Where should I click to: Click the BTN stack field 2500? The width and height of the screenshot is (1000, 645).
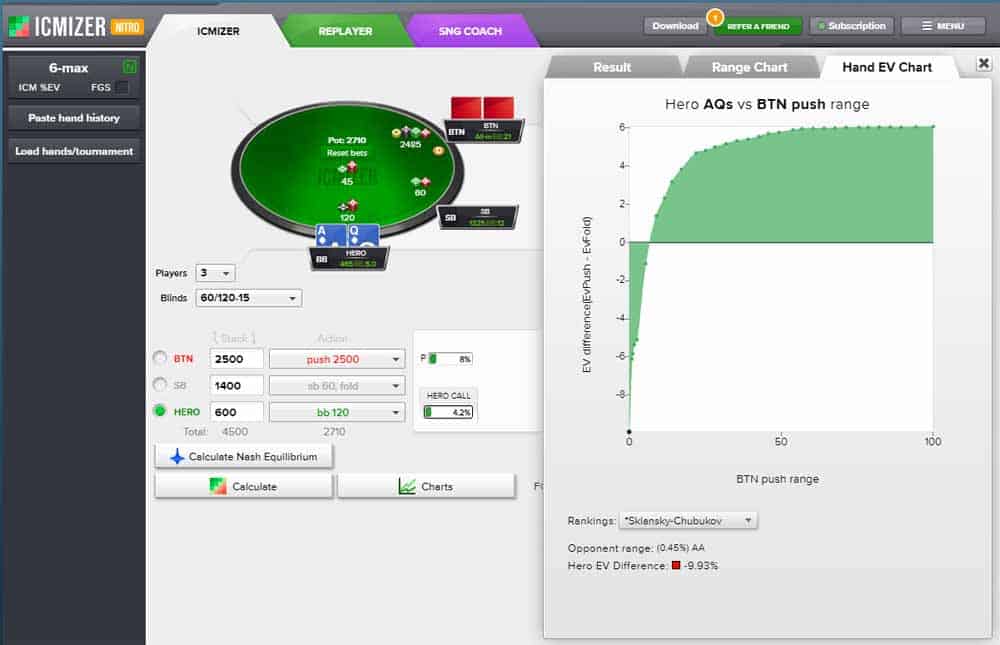(236, 359)
